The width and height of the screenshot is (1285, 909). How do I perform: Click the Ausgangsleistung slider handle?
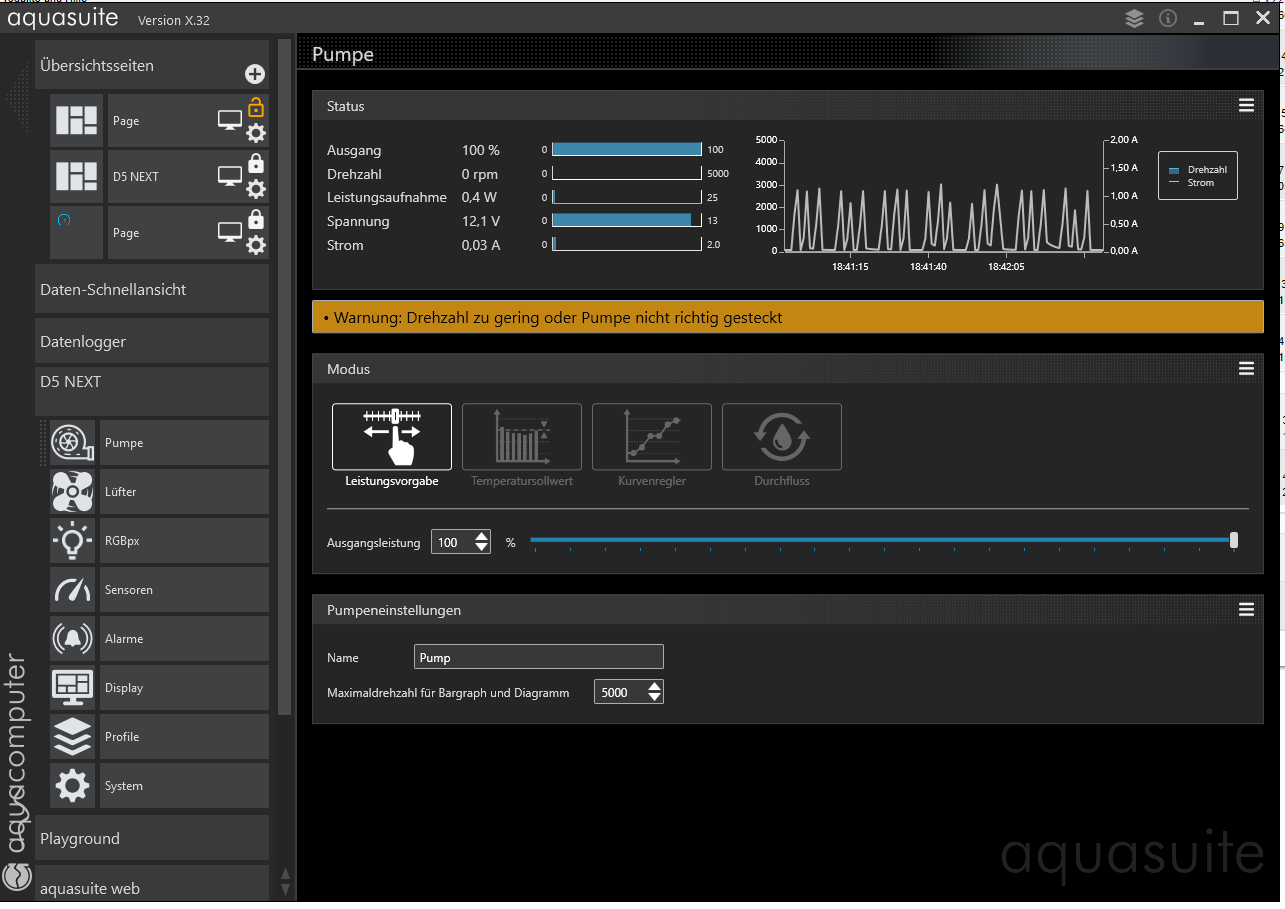(1233, 540)
